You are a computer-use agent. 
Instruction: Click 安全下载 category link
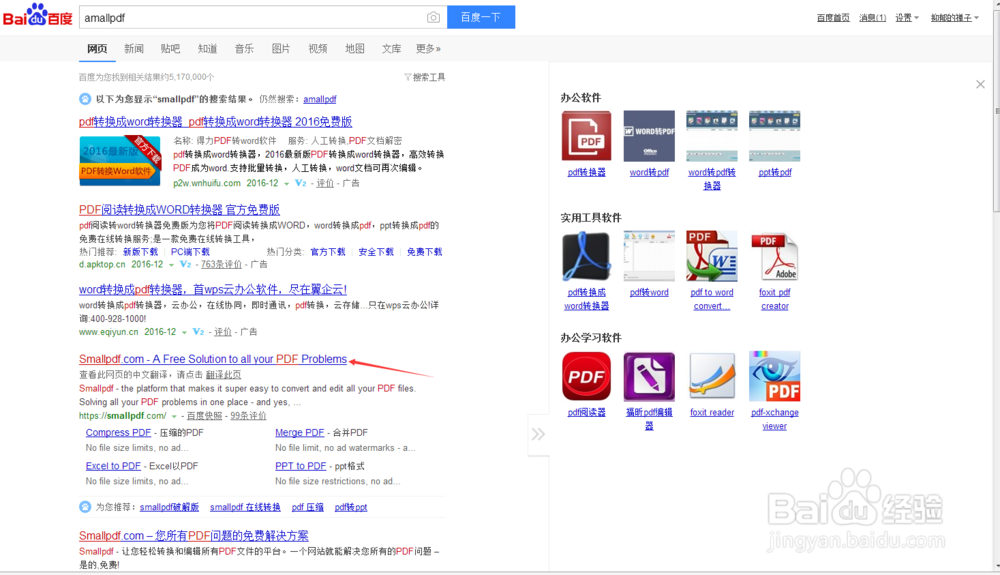376,252
